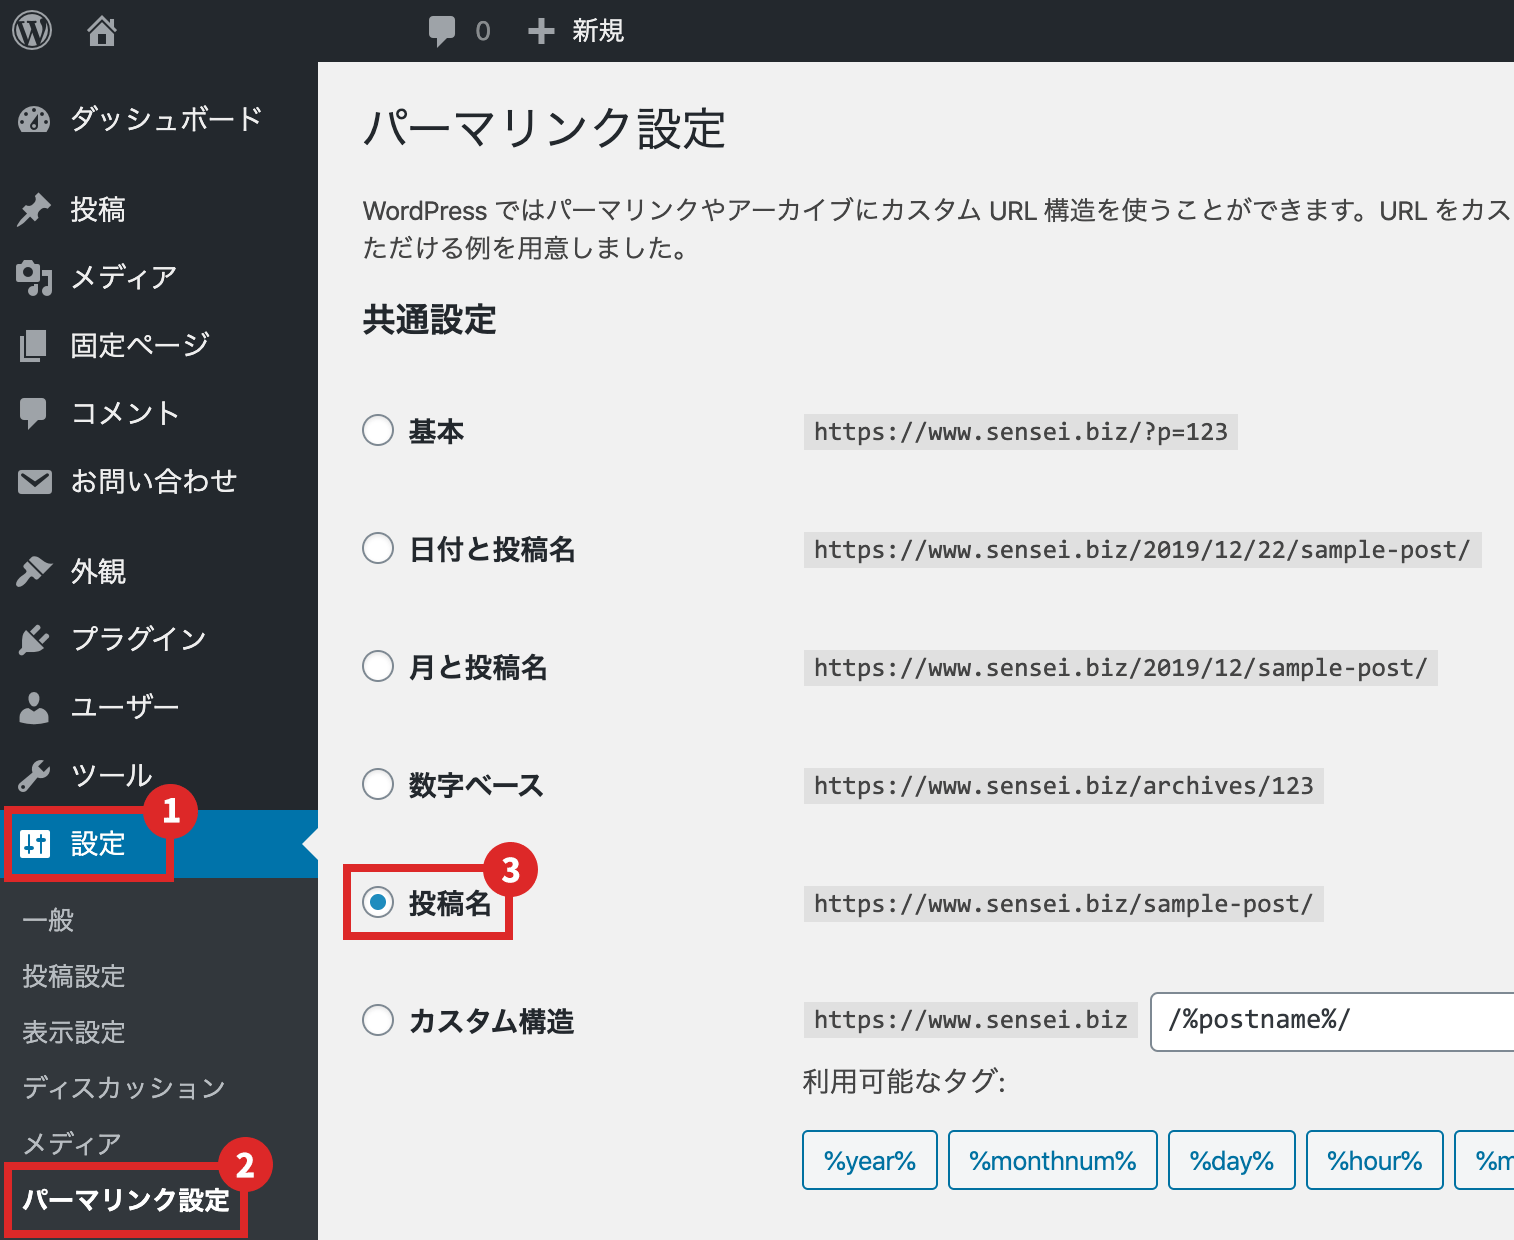Image resolution: width=1514 pixels, height=1240 pixels.
Task: Select the 日付と投稿名 radio button
Action: 378,549
